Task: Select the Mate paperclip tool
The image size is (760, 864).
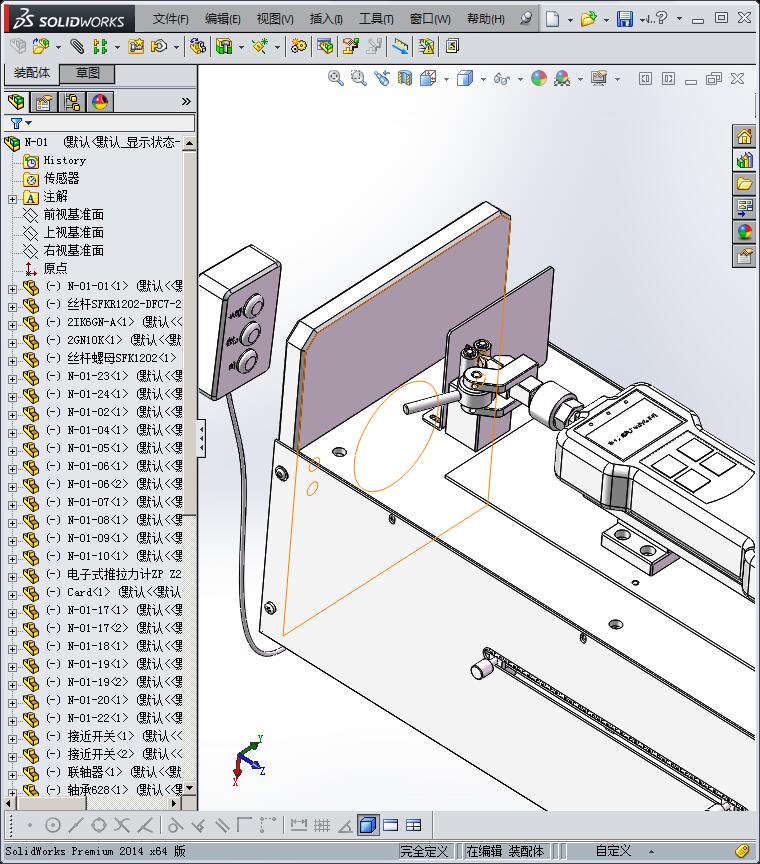Action: 77,46
